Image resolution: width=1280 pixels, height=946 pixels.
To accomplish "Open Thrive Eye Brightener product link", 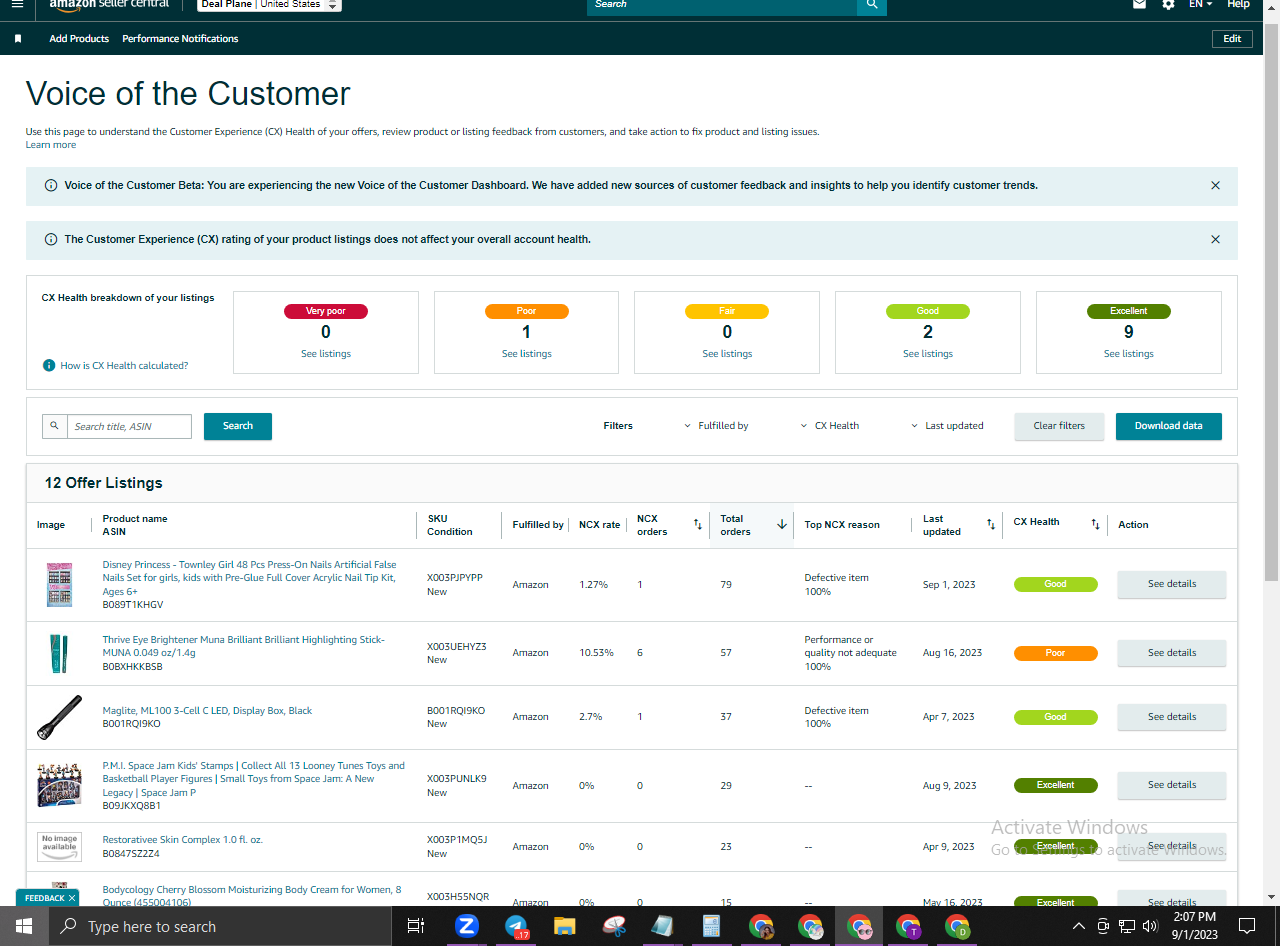I will [x=244, y=646].
